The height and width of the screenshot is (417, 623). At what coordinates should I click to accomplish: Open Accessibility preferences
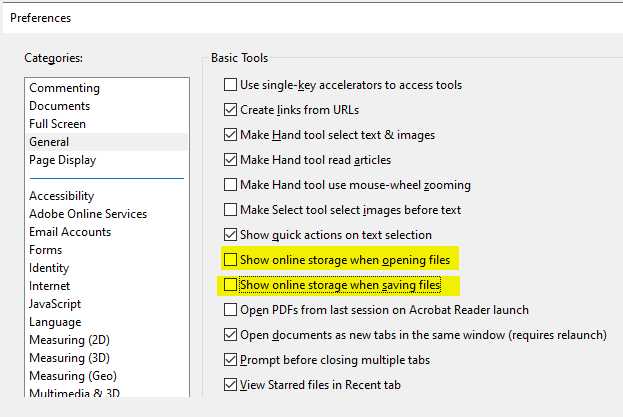point(61,196)
